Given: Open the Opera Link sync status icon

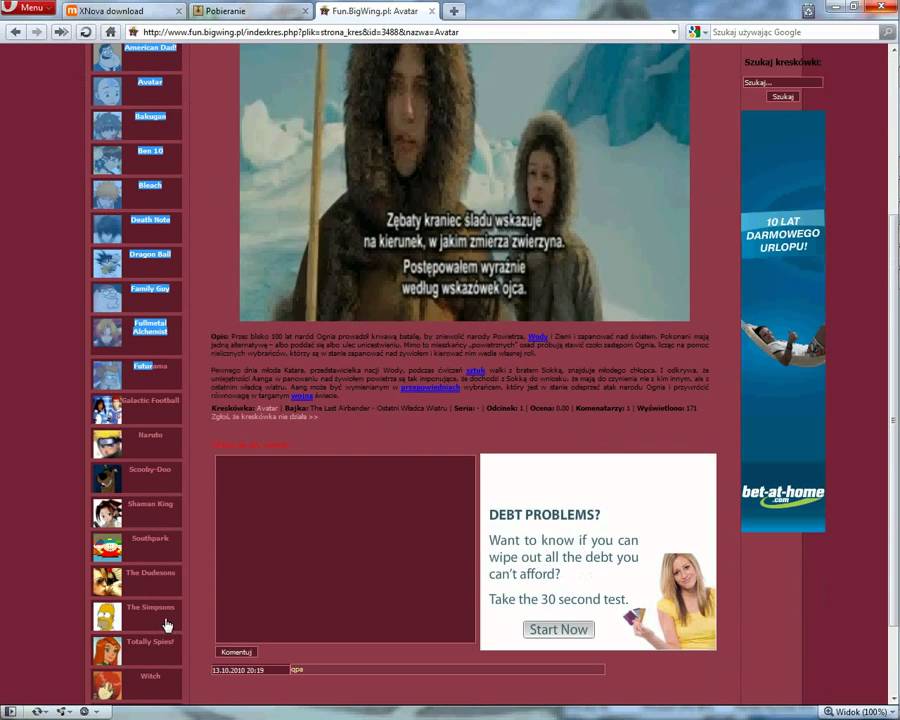Looking at the screenshot, I should [39, 712].
